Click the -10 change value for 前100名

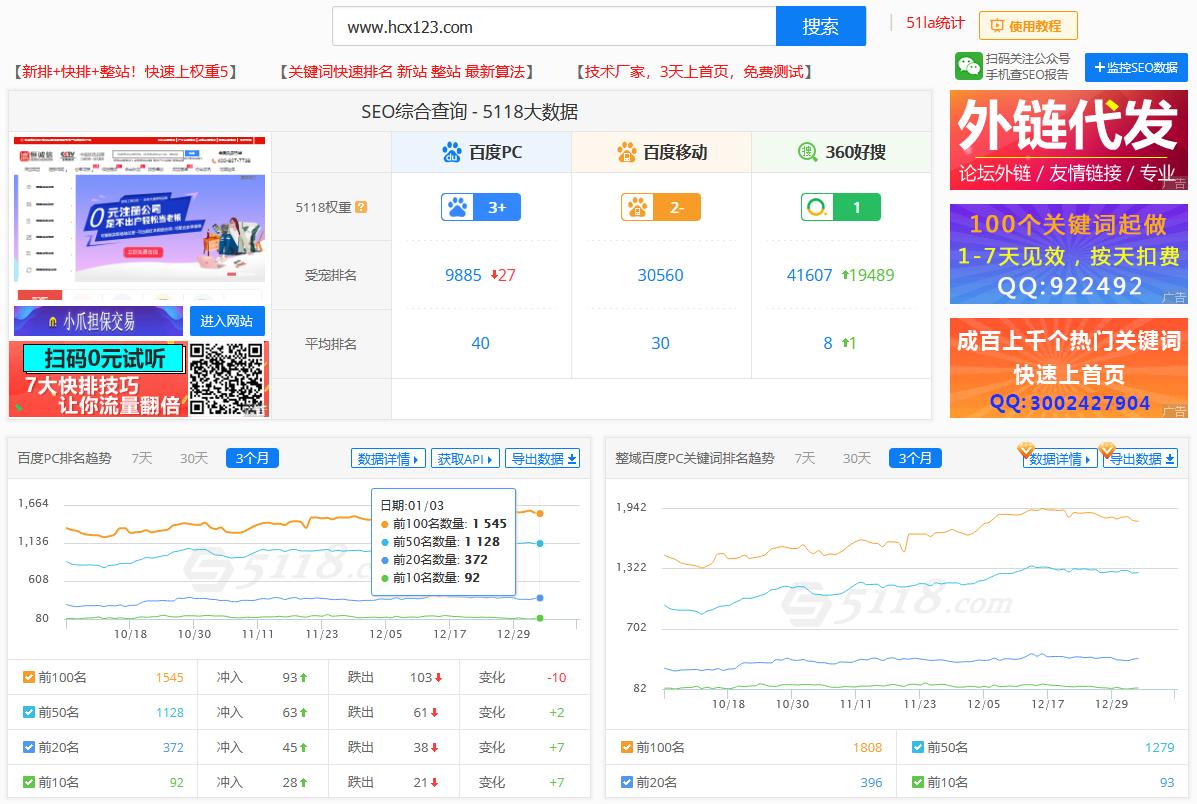(557, 677)
